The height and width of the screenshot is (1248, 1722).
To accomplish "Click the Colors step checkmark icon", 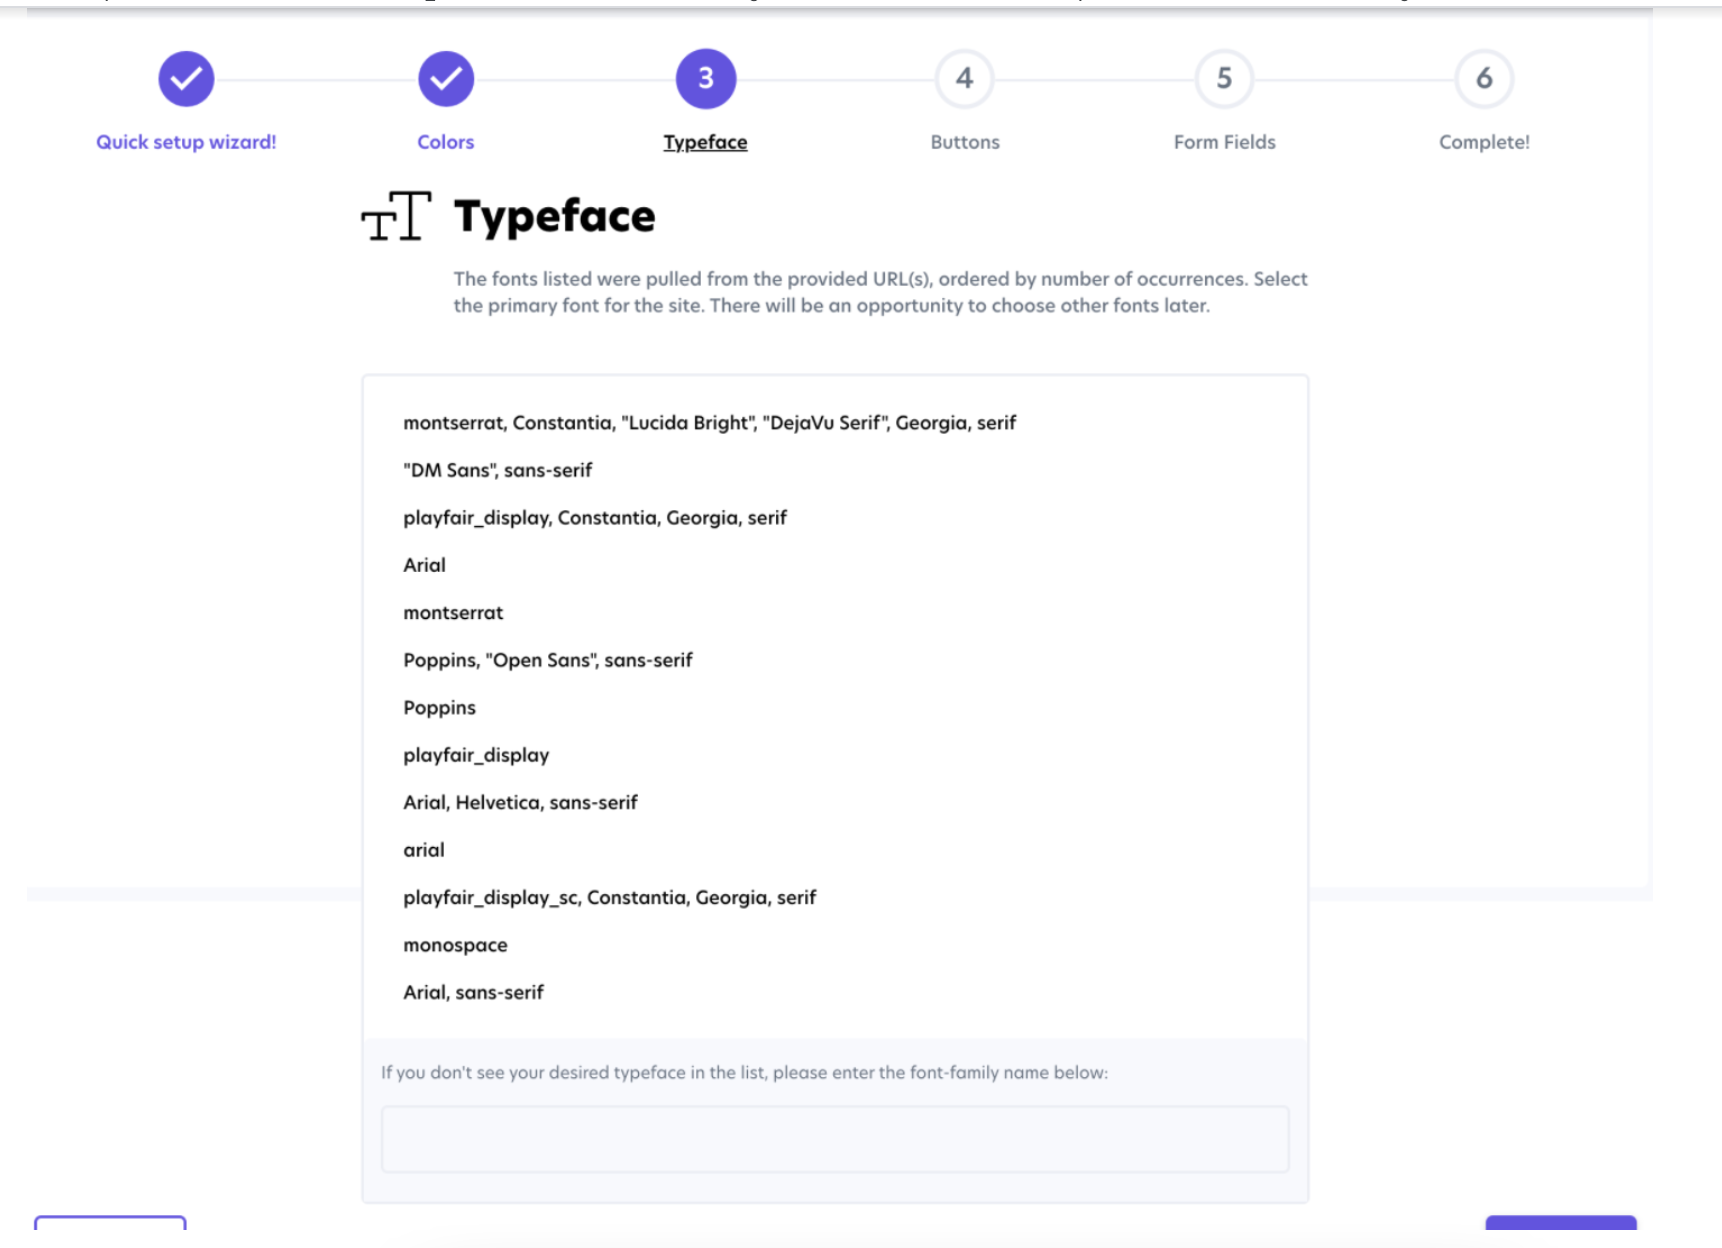I will (x=446, y=79).
